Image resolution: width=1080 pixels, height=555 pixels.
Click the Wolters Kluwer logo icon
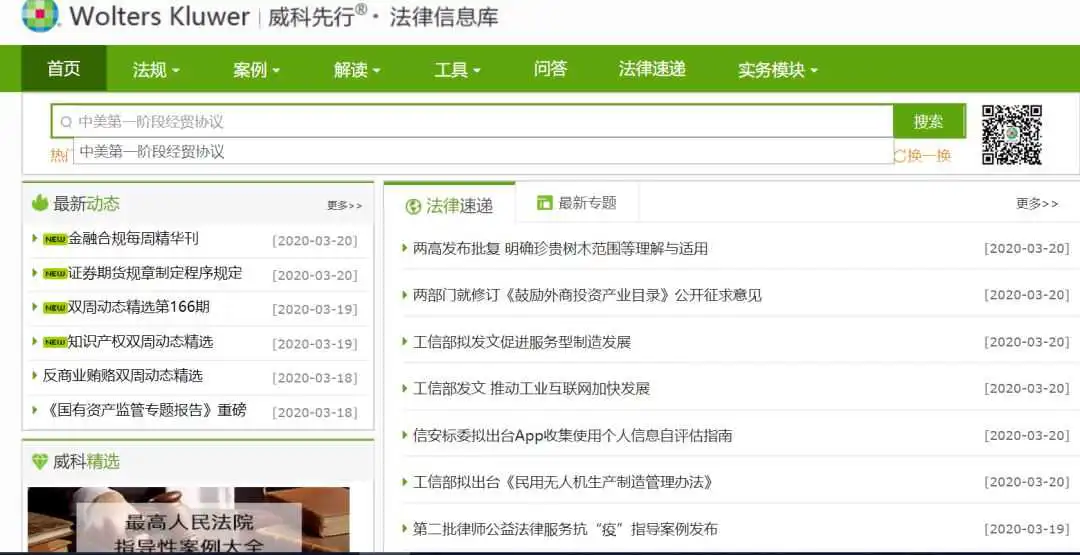pos(40,15)
